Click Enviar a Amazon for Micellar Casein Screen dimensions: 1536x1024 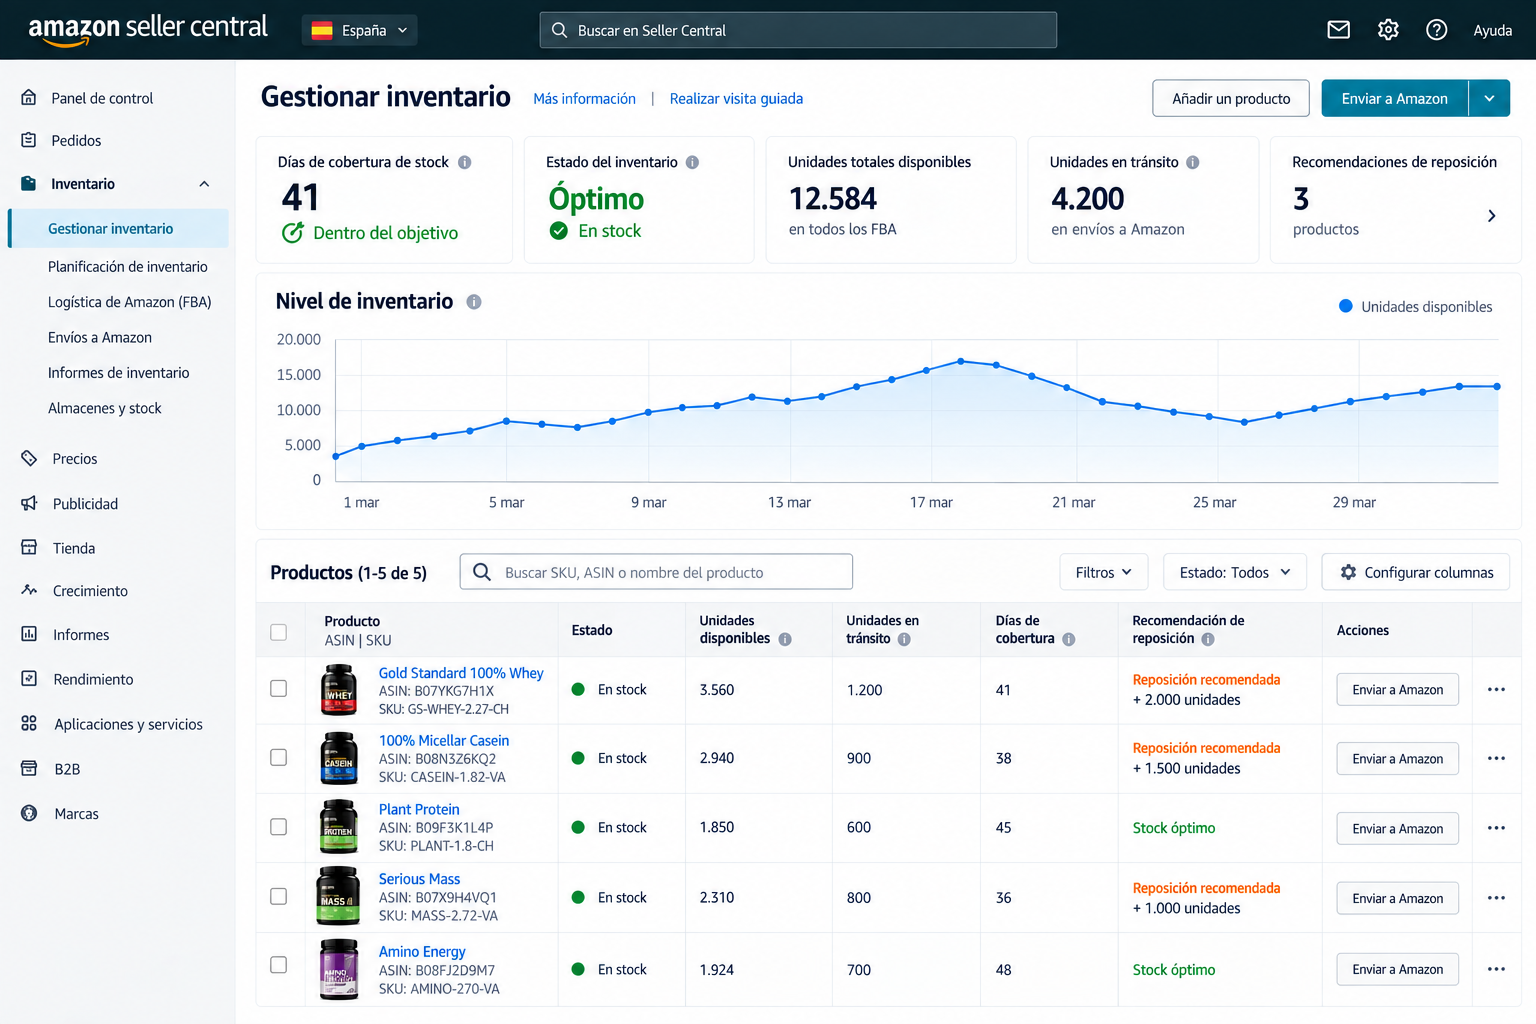coord(1397,758)
